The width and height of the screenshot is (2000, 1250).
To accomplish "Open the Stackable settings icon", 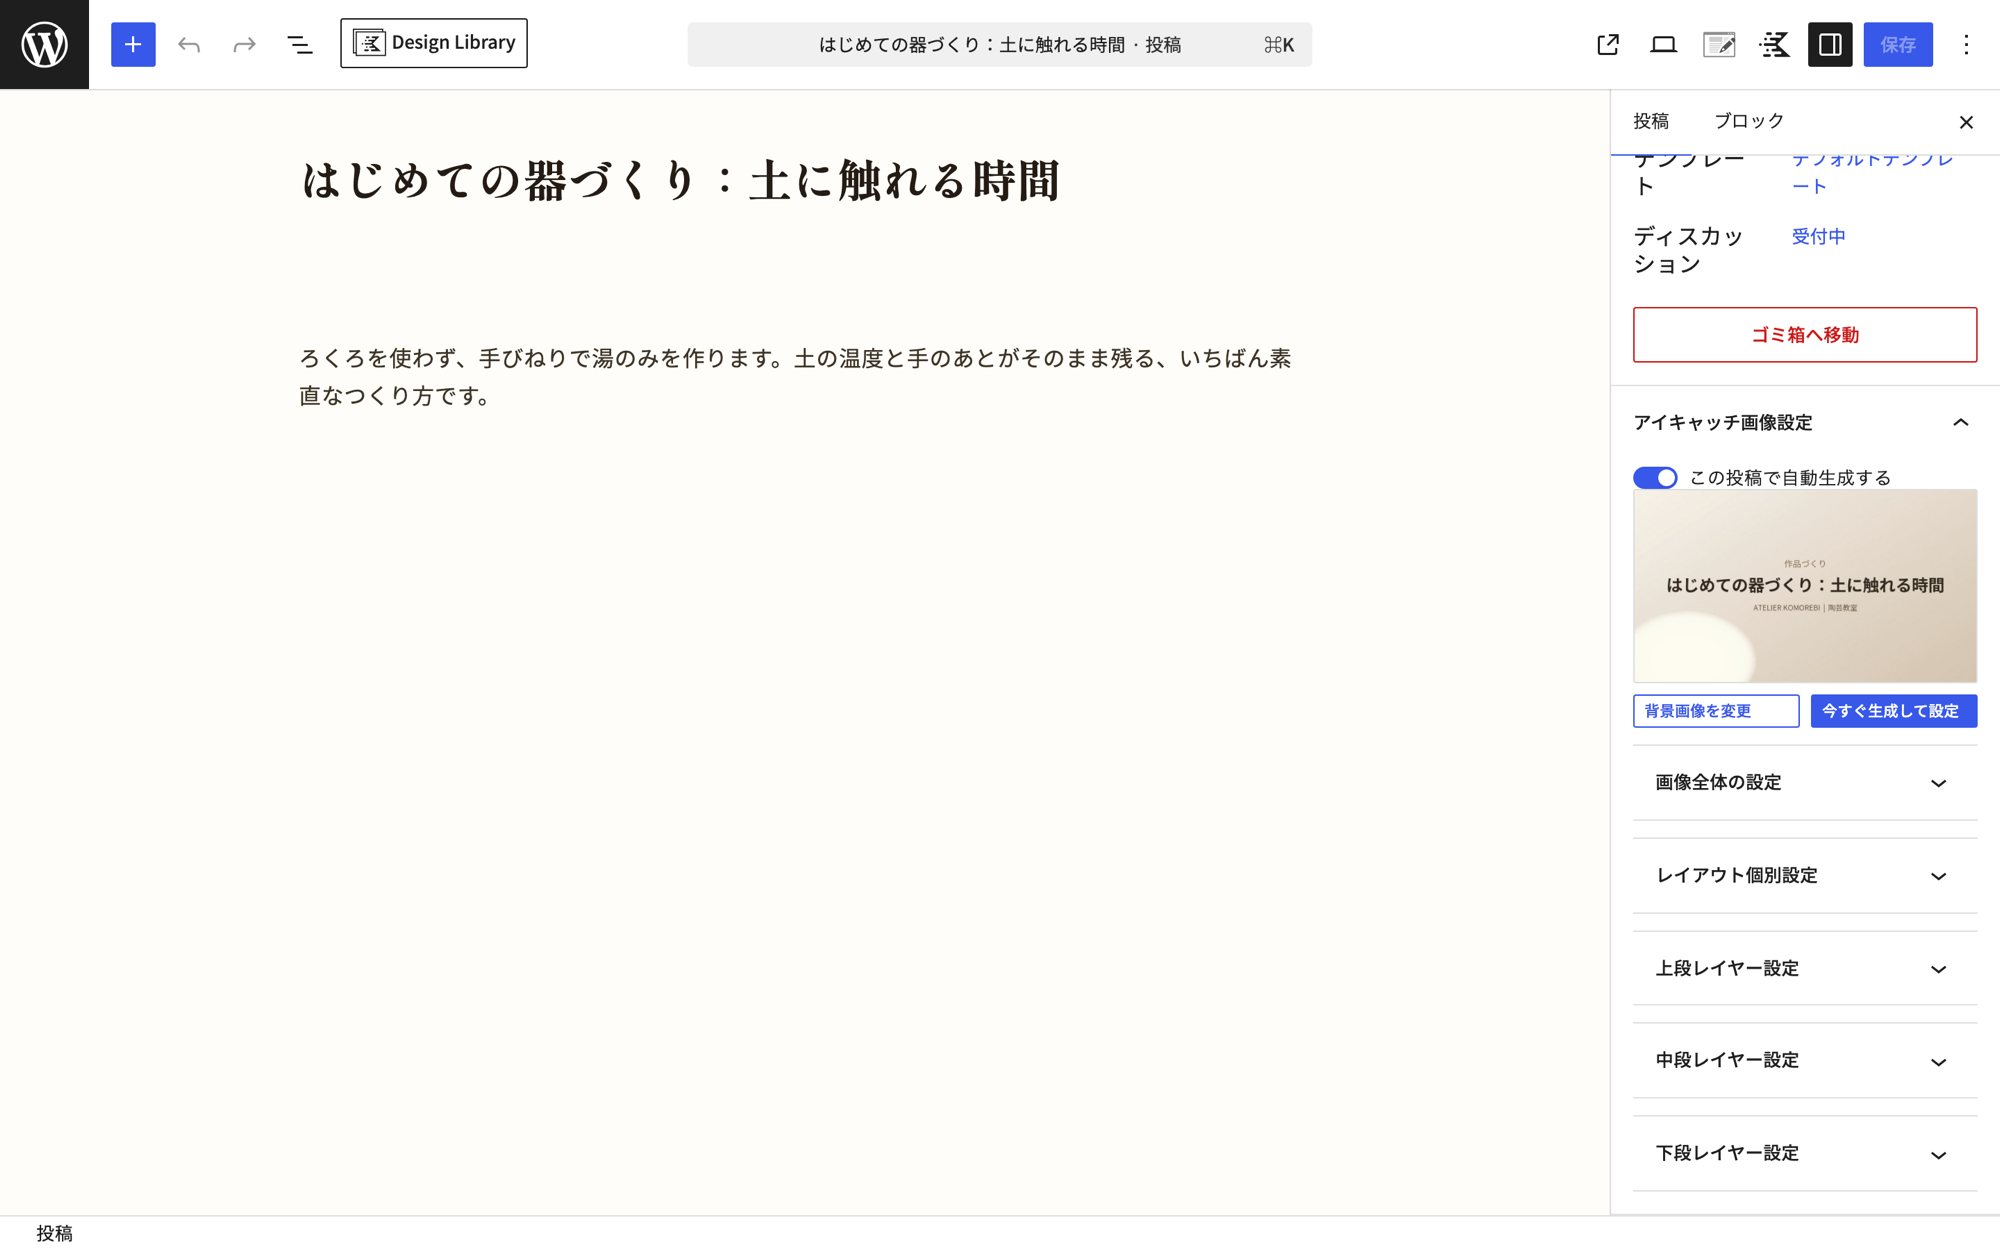I will pos(1775,44).
